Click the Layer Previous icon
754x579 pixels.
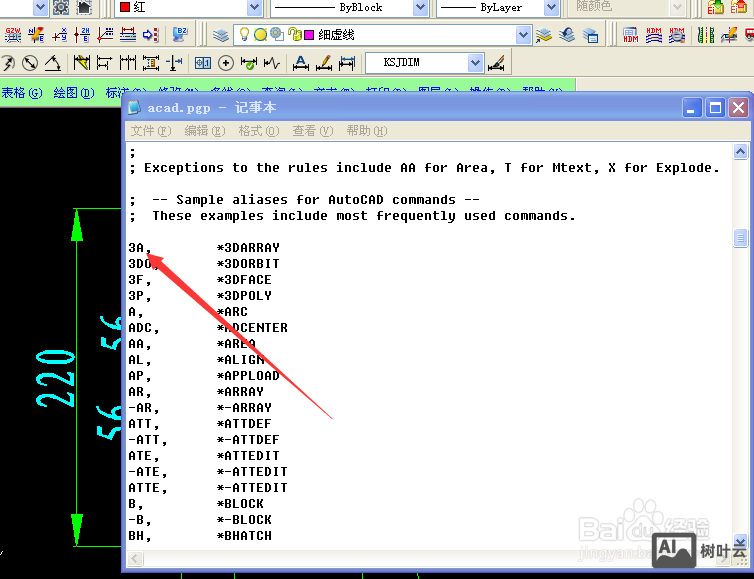point(567,35)
